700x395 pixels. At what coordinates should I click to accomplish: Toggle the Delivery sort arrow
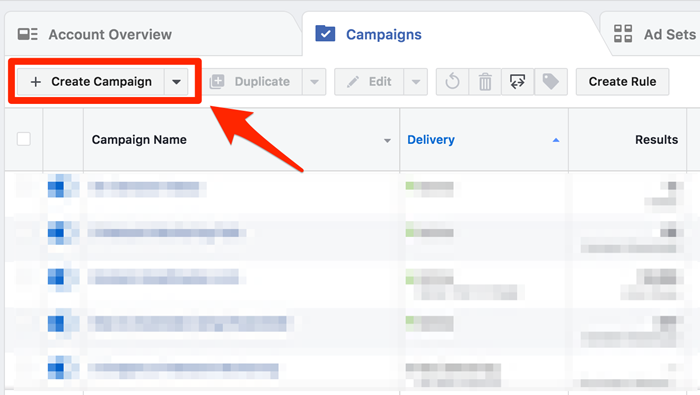pyautogui.click(x=555, y=140)
